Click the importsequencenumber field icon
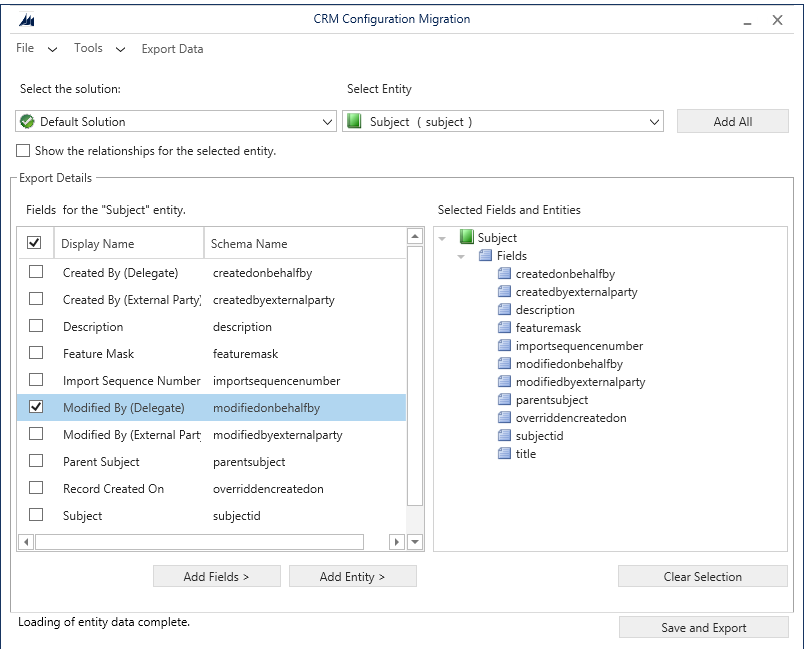The height and width of the screenshot is (649, 805). (x=504, y=345)
